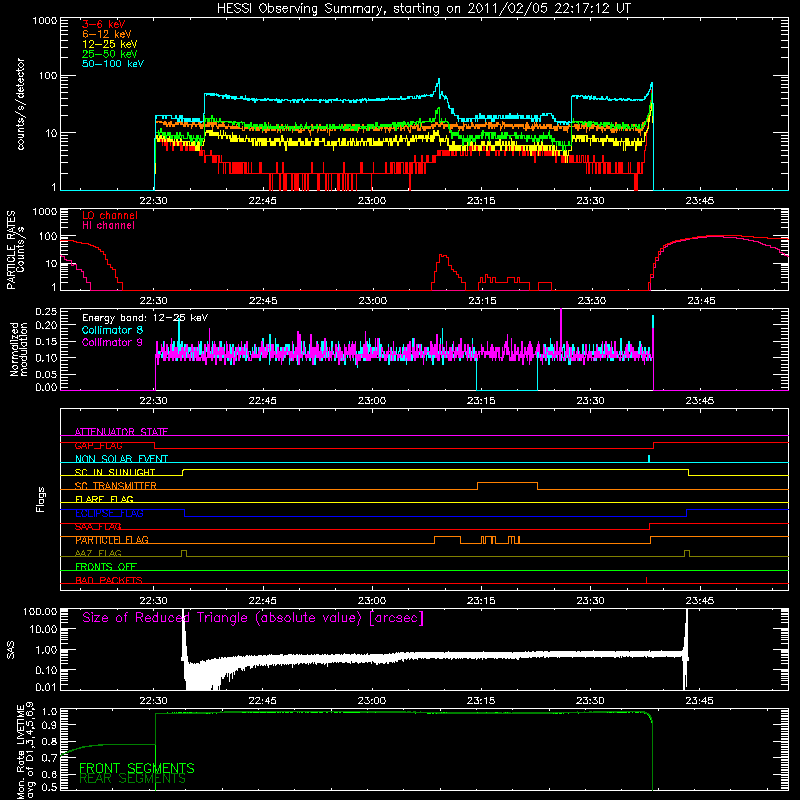Click the 23:45 tick label under Flags plot

[x=699, y=601]
